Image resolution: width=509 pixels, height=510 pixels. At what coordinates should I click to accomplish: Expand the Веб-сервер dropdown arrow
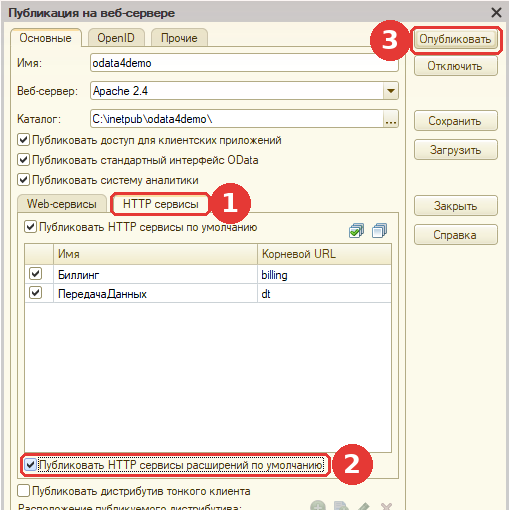coord(391,91)
